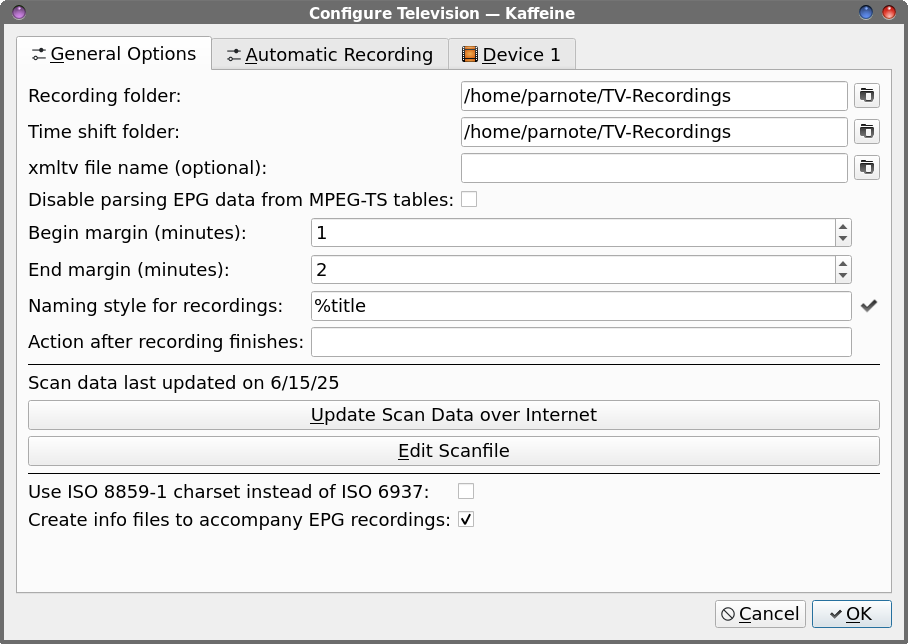The image size is (908, 644).
Task: Uncheck Create info files for EPG recordings
Action: [466, 519]
